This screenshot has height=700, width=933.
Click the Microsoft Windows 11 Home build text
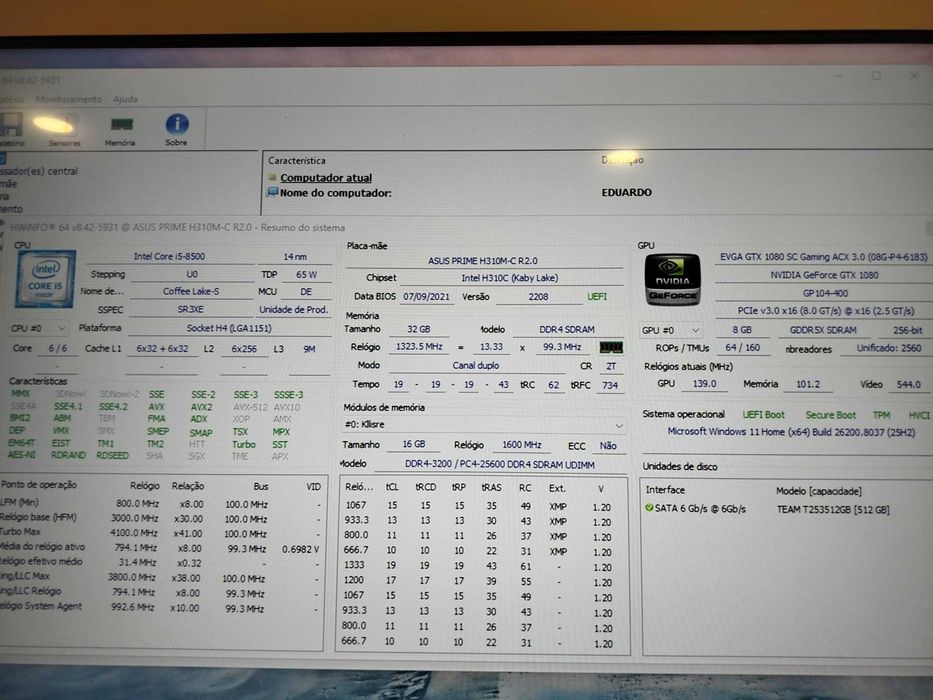click(x=791, y=432)
